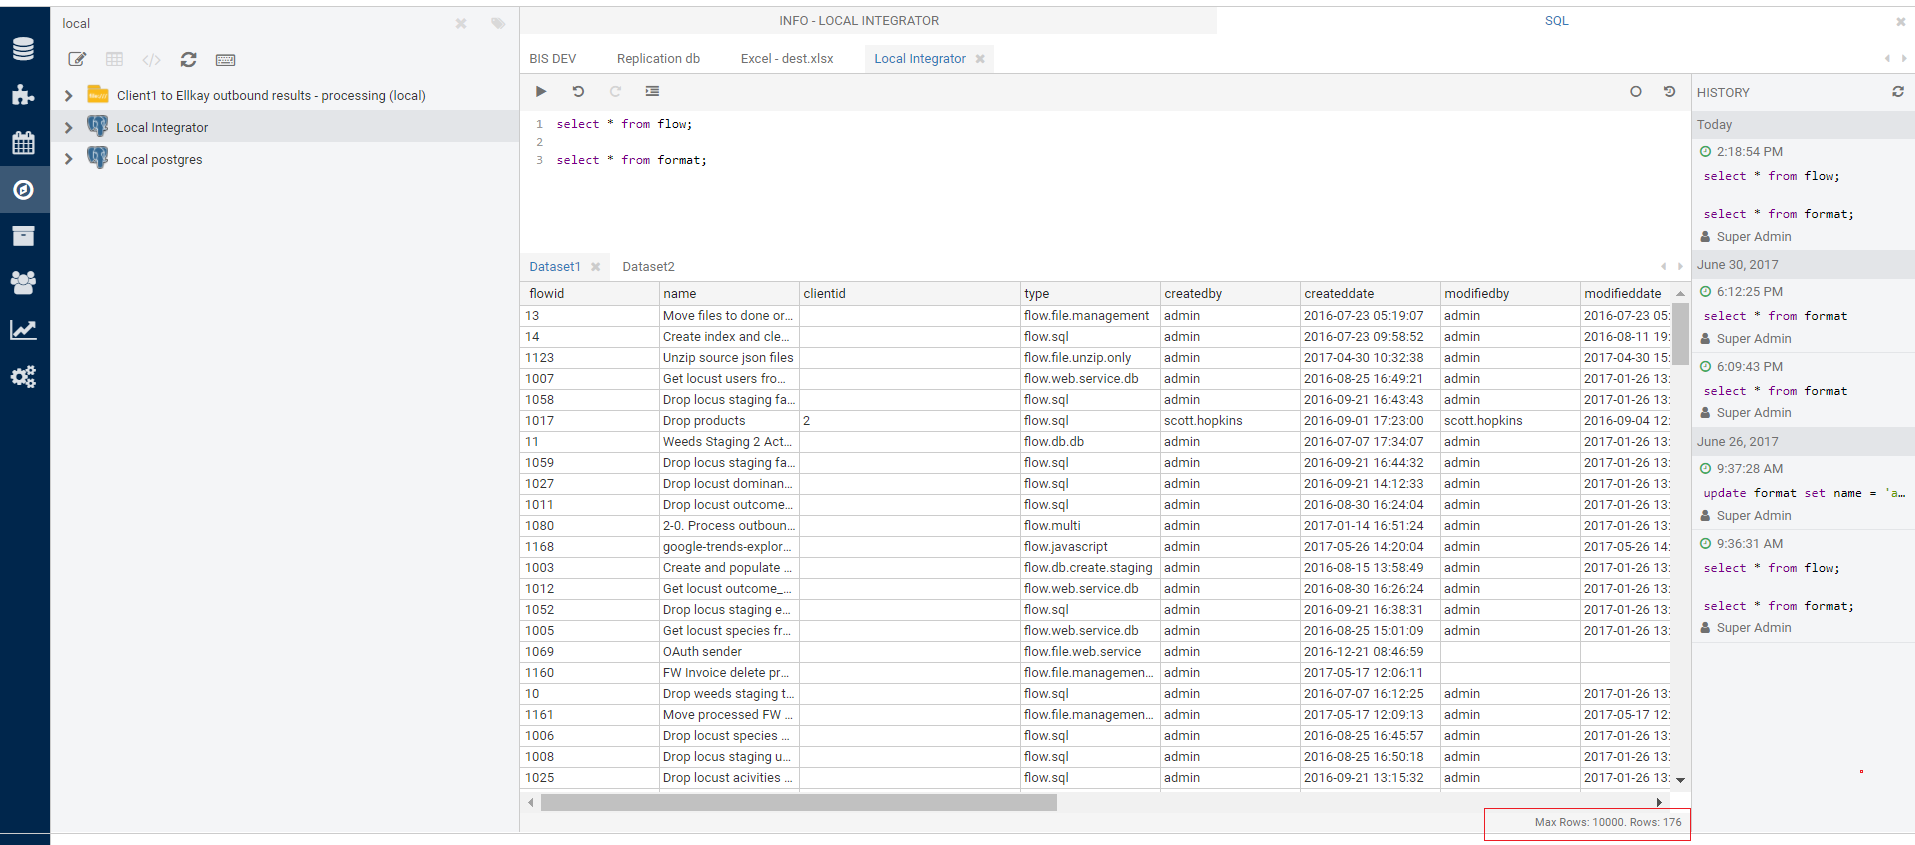Open the puzzle piece connections sidebar icon
Viewport: 1915px width, 845px height.
coord(23,95)
